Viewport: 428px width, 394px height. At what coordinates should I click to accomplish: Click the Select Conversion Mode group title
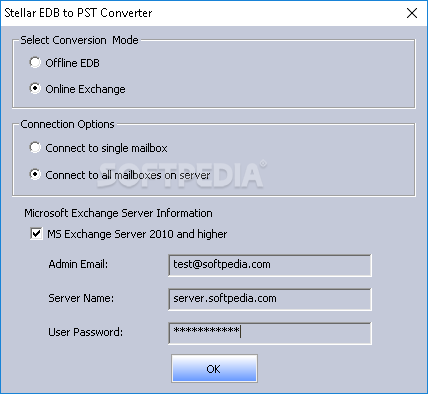[79, 40]
